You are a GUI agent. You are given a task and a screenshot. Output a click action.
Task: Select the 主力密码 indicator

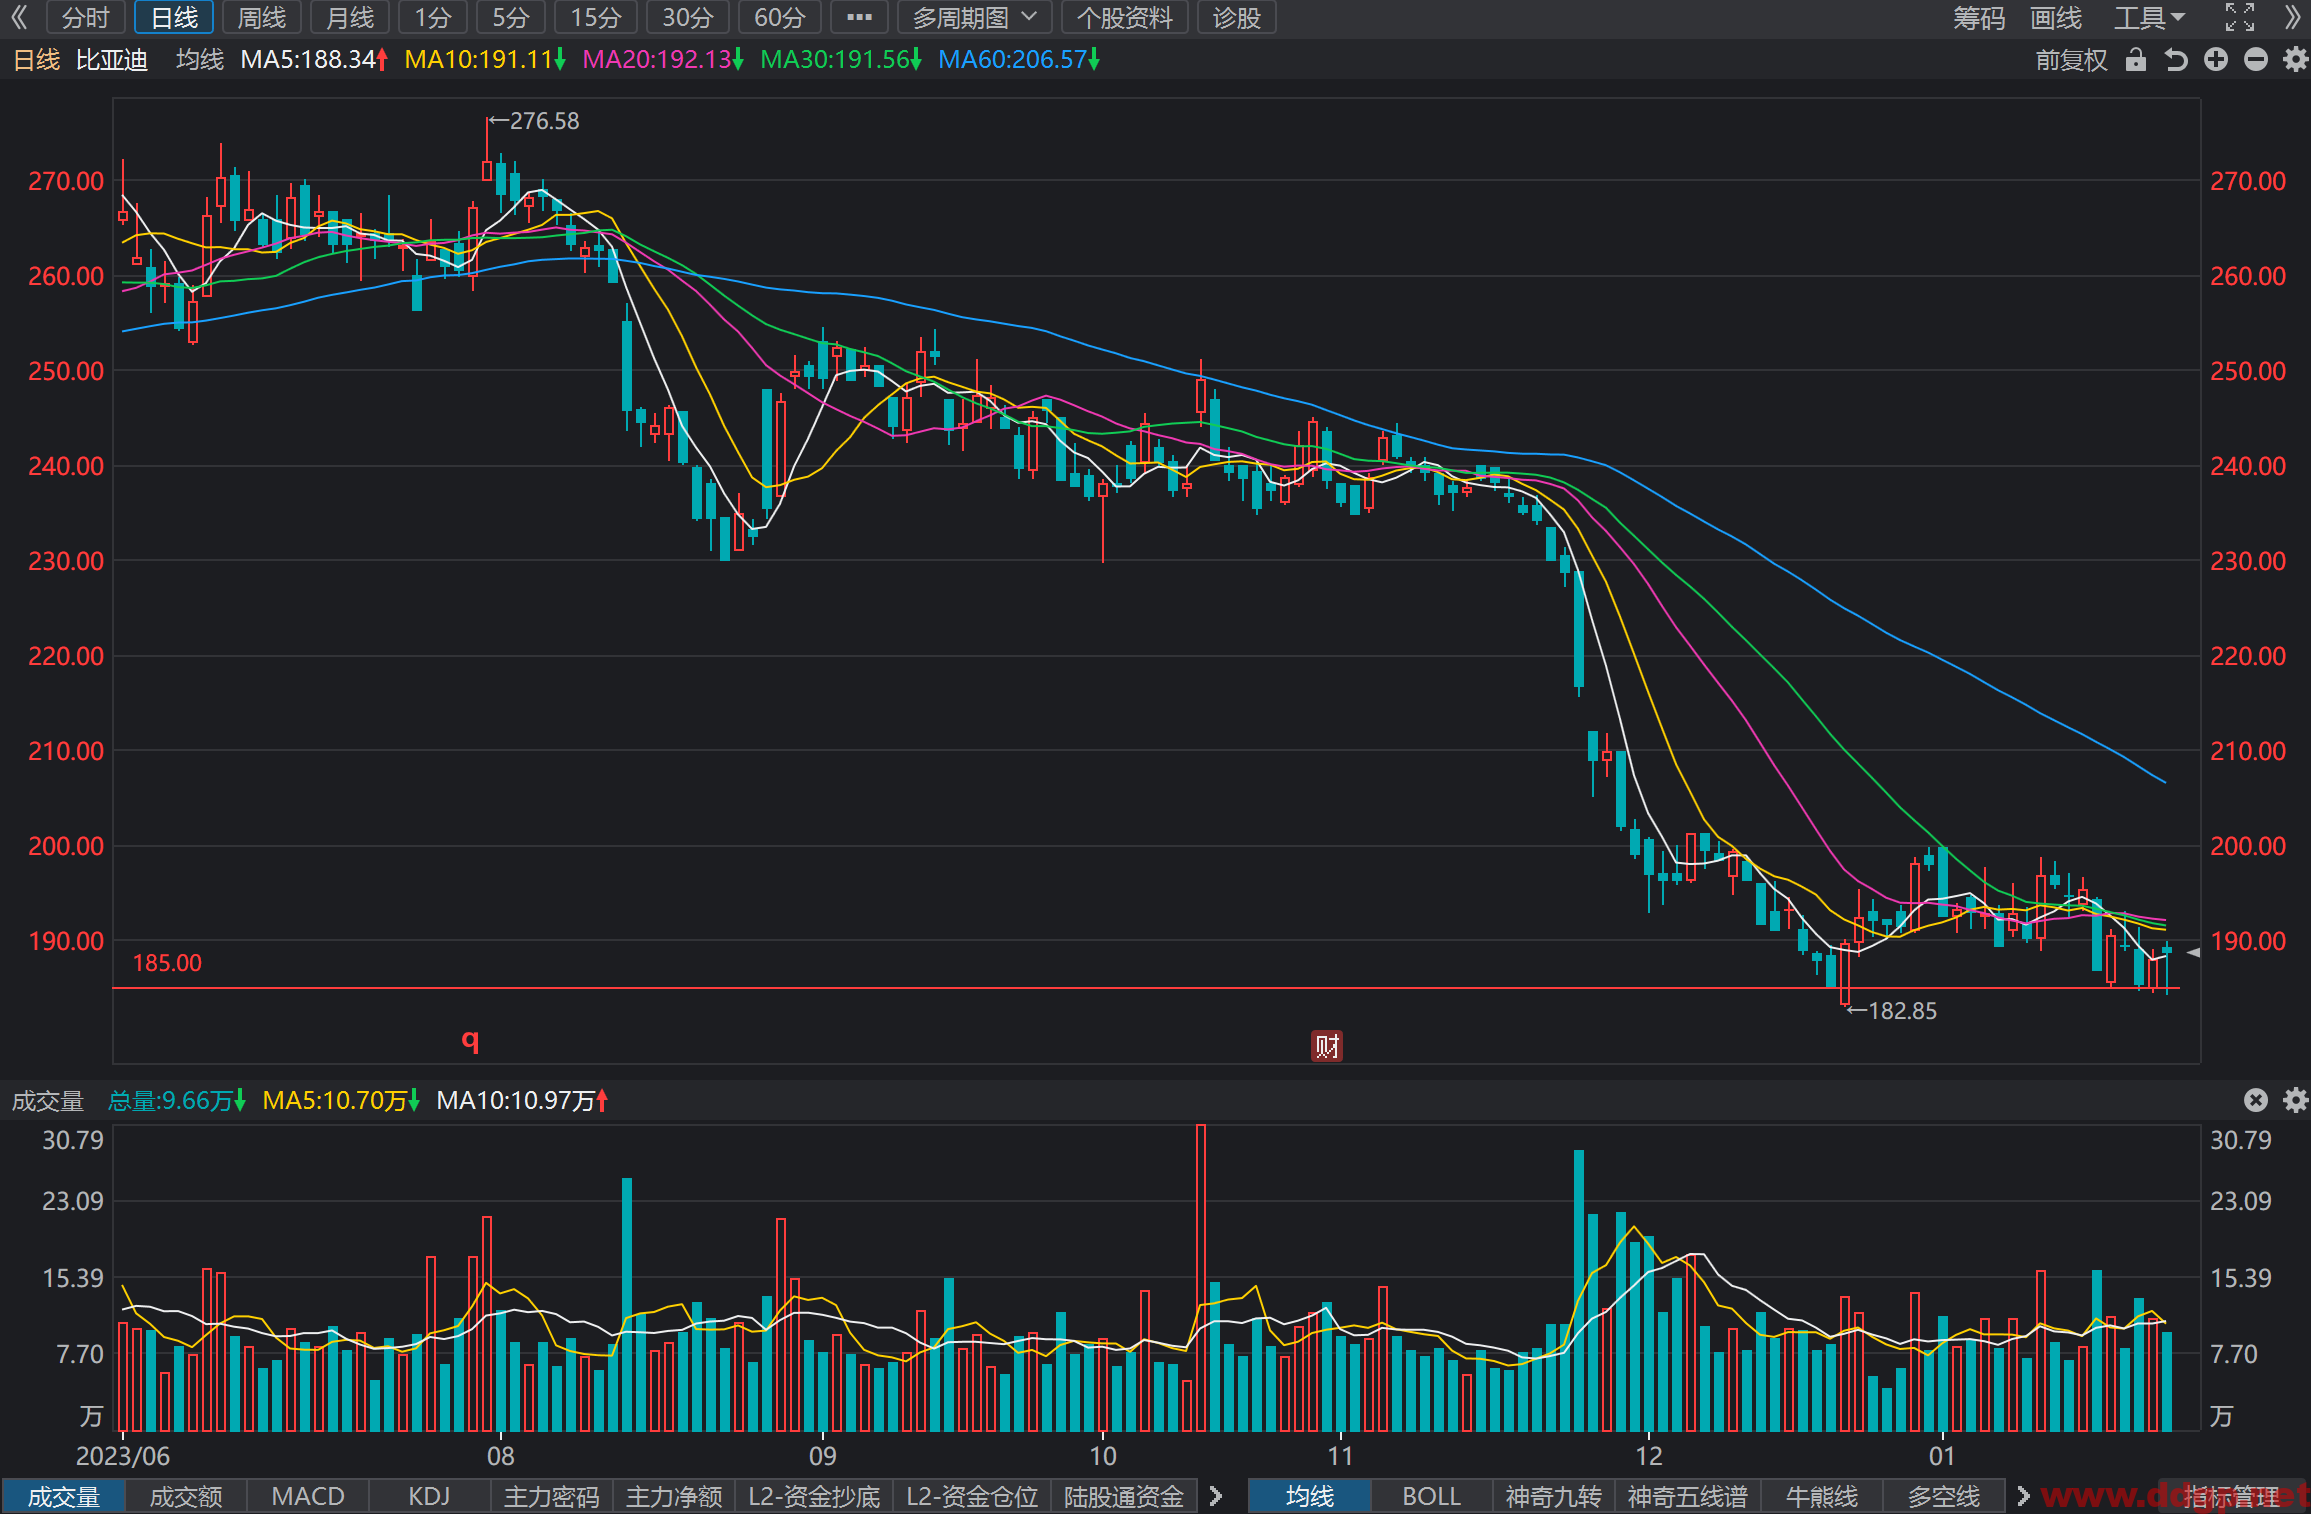click(552, 1496)
